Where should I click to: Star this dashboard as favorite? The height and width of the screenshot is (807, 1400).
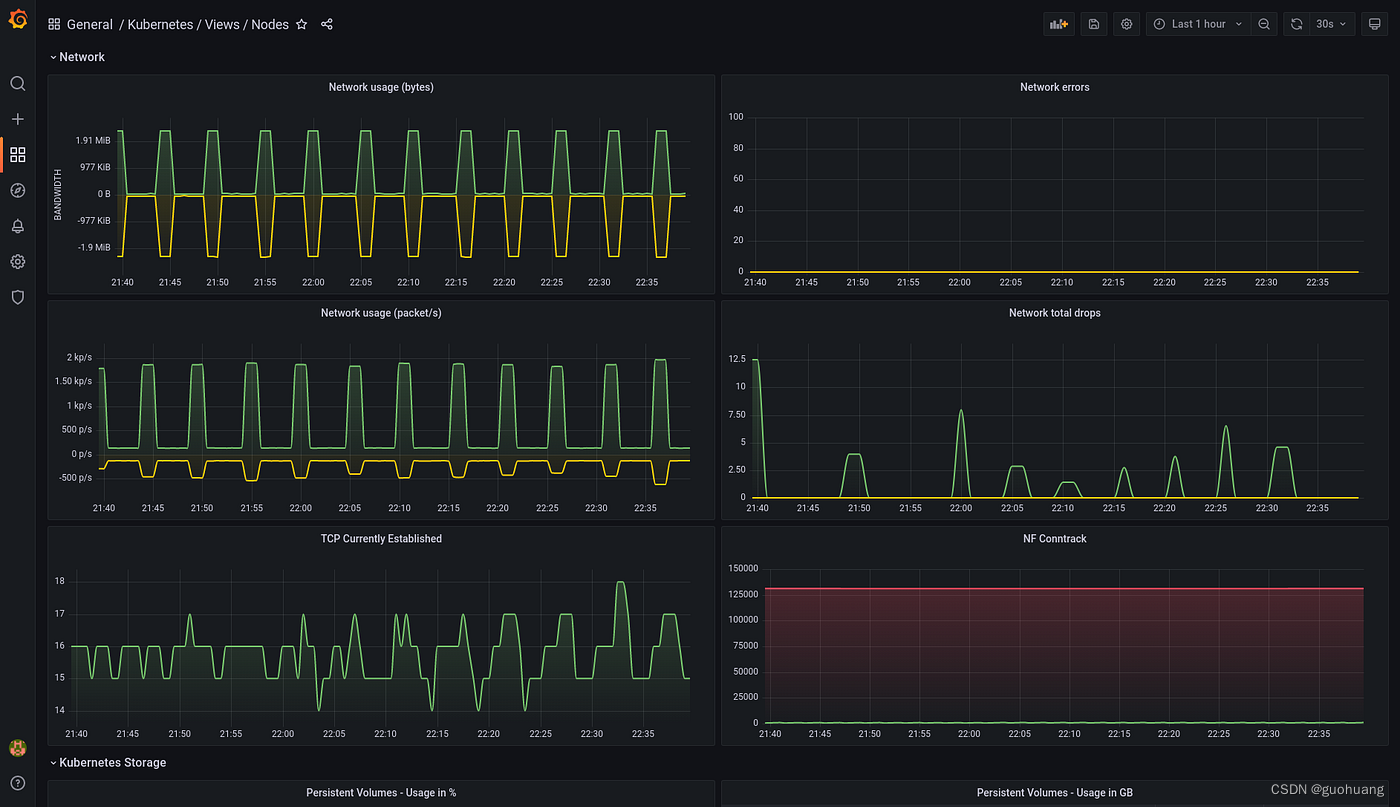click(302, 24)
